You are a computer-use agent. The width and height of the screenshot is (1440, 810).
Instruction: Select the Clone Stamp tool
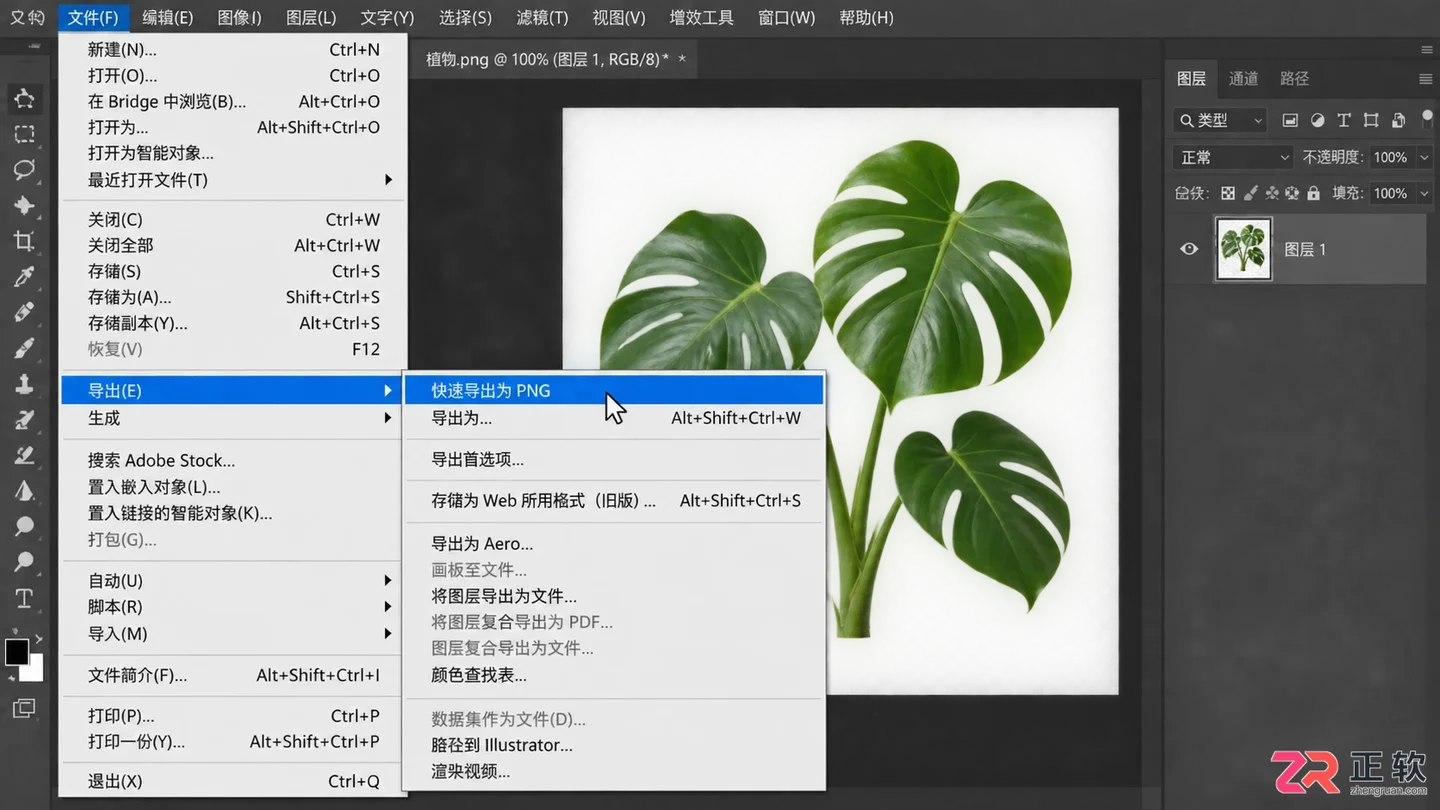coord(24,384)
